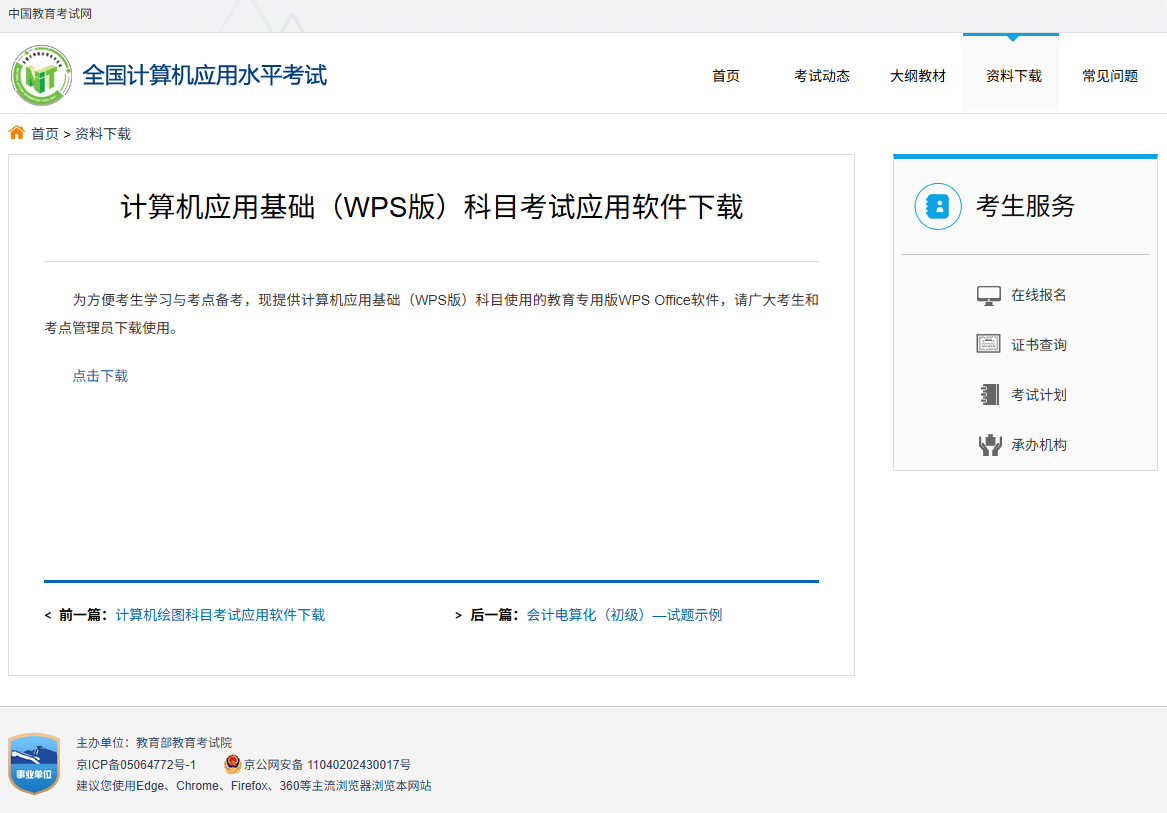Open the 资料下载 navigation tab
1167x813 pixels.
(1013, 76)
